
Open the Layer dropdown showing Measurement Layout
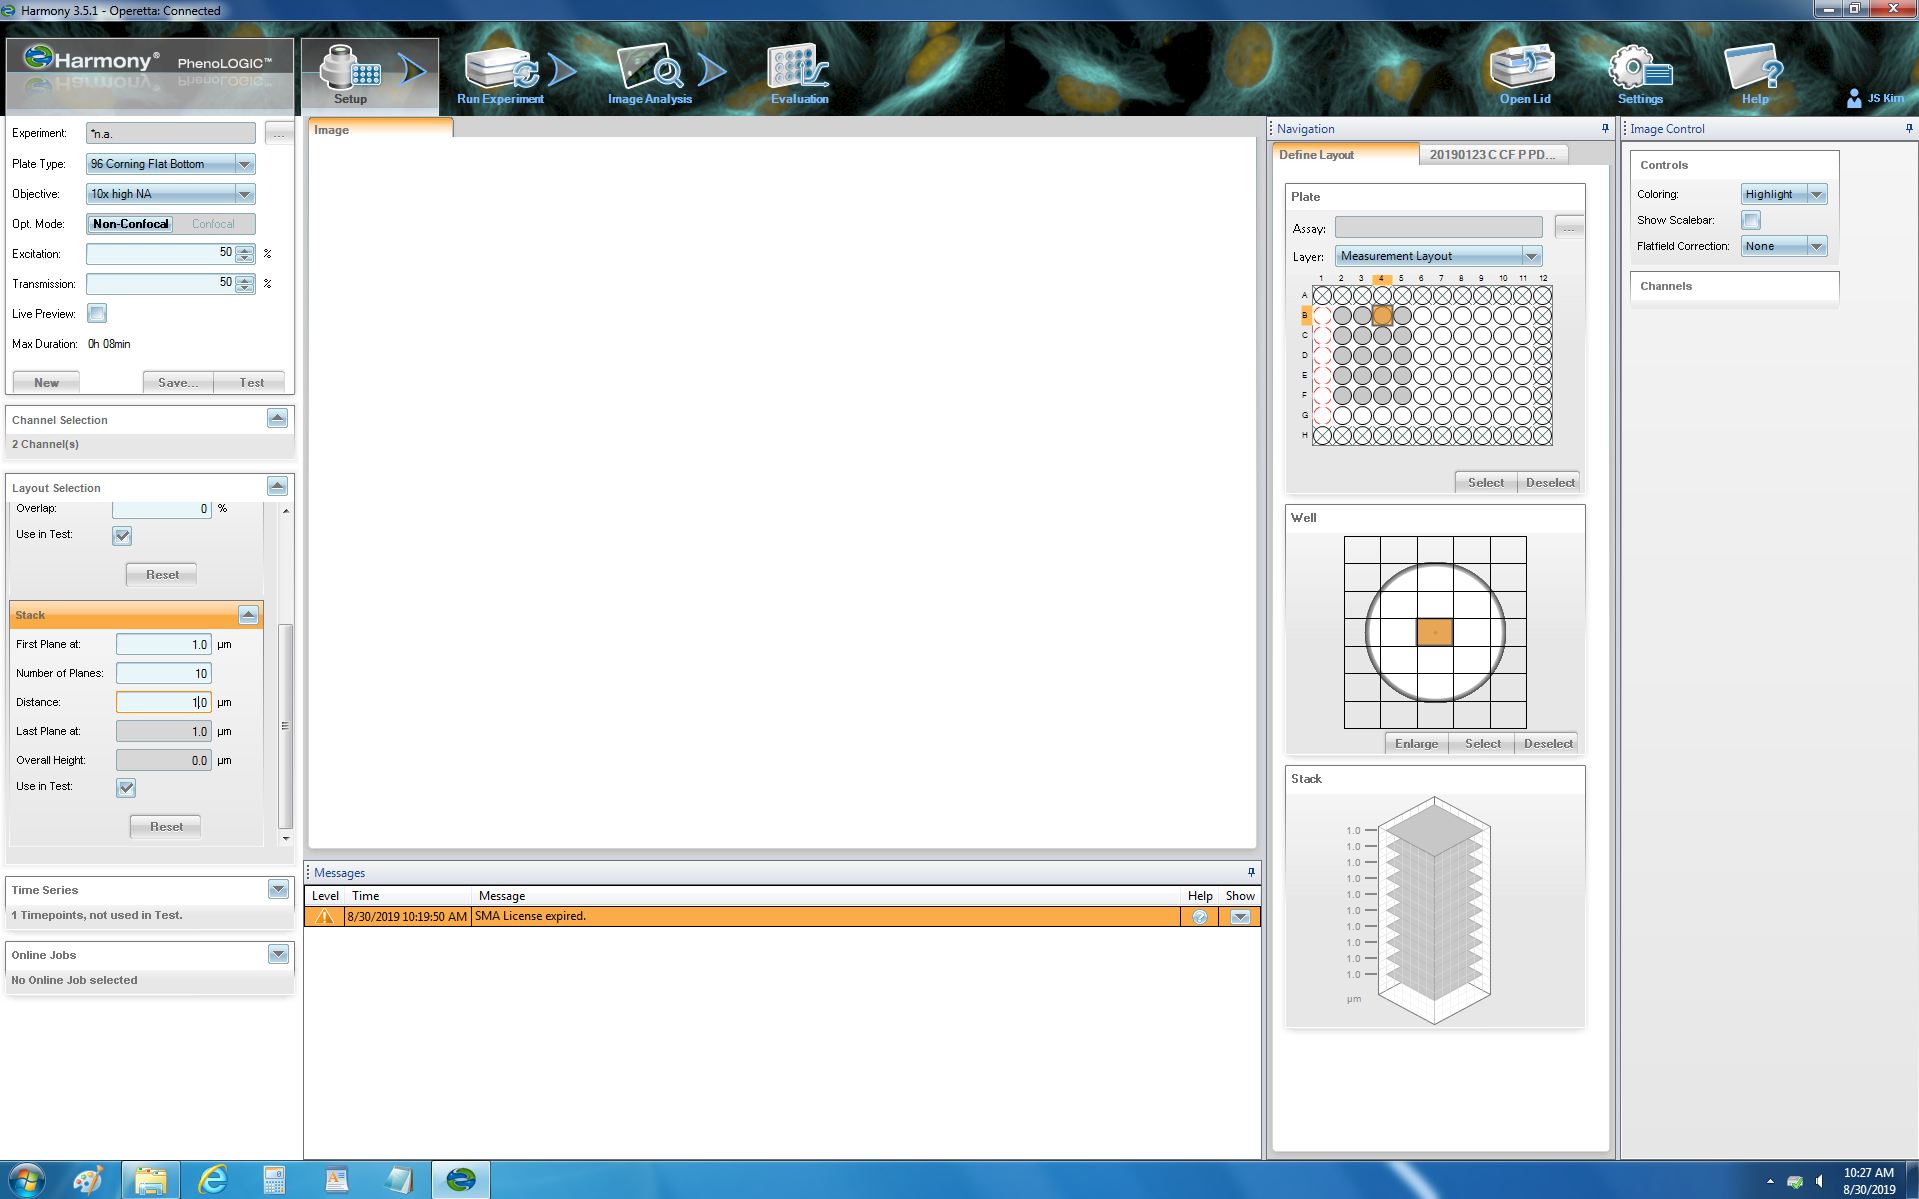(1530, 256)
